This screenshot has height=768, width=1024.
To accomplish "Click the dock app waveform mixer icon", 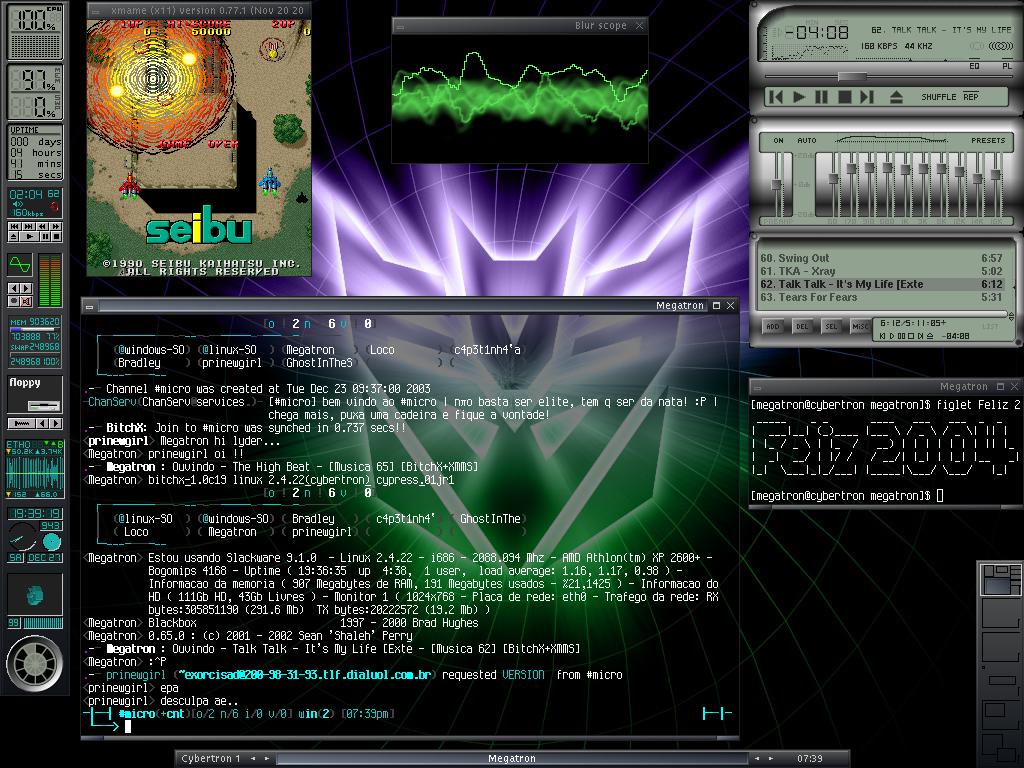I will point(20,265).
